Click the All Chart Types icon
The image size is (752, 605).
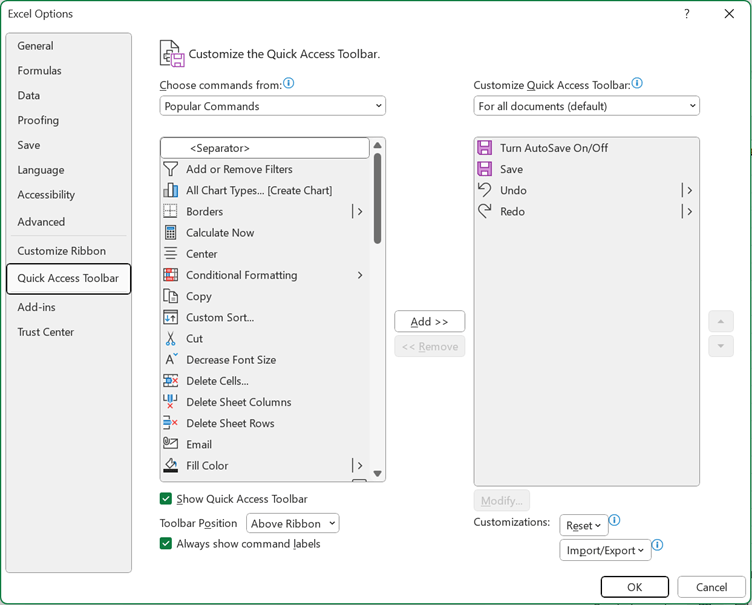coord(170,190)
